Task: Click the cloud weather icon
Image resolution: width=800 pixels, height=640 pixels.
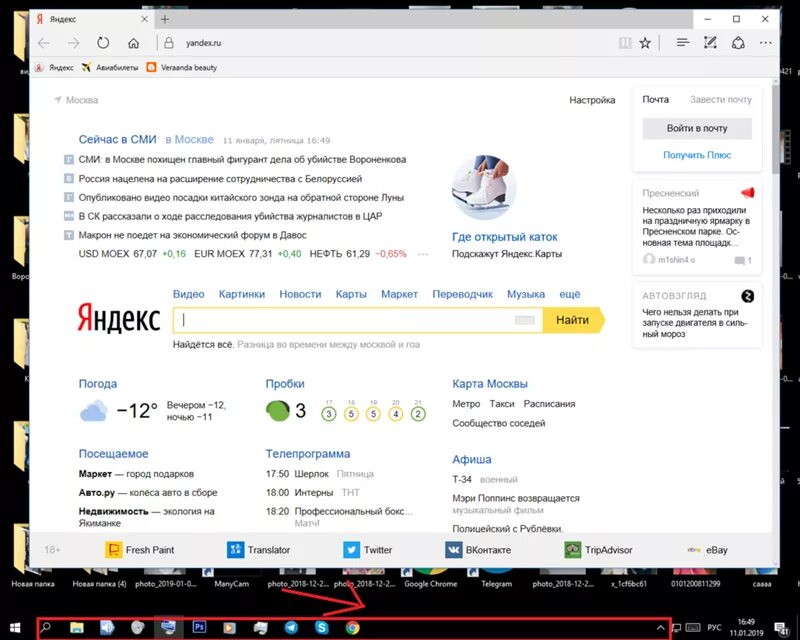Action: tap(94, 411)
